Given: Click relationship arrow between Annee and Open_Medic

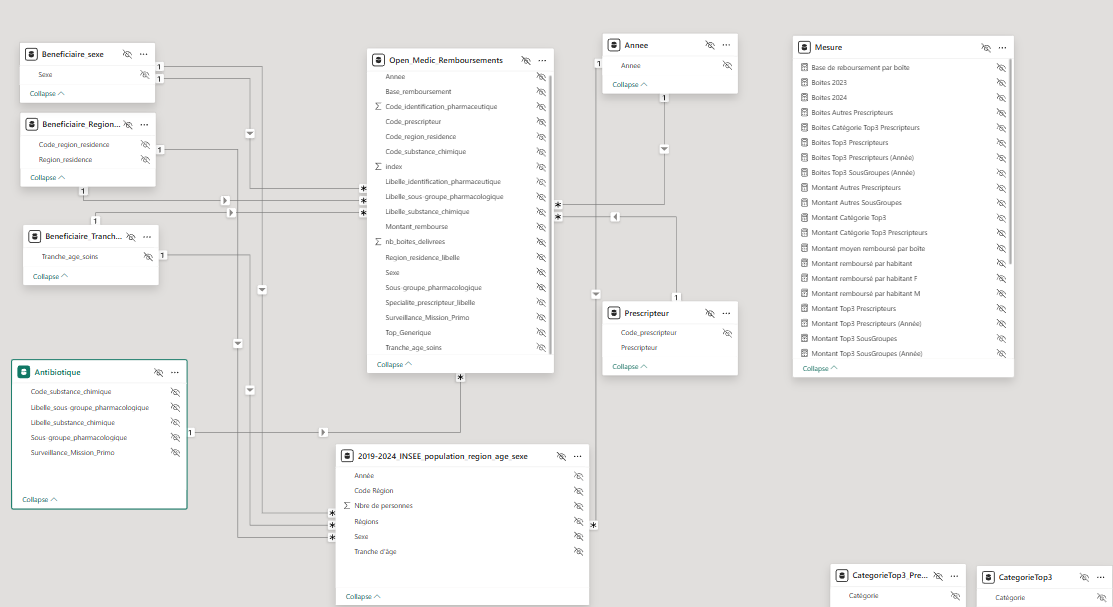Looking at the screenshot, I should click(664, 149).
